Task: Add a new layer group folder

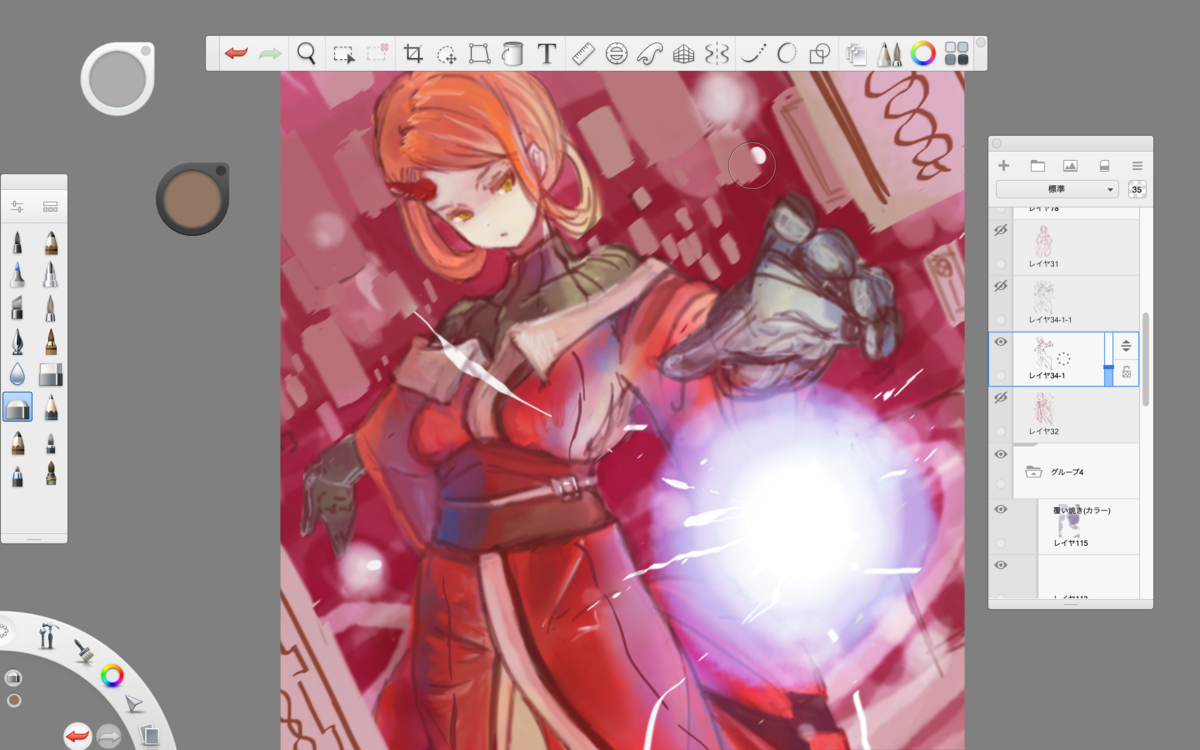Action: 1037,165
